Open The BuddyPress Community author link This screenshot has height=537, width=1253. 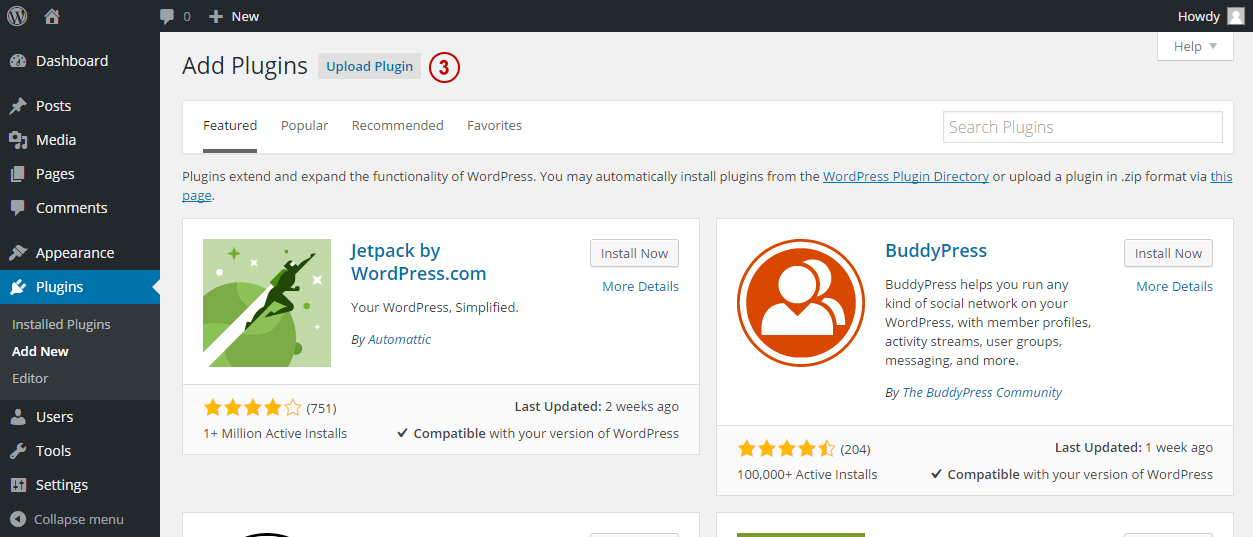tap(982, 393)
